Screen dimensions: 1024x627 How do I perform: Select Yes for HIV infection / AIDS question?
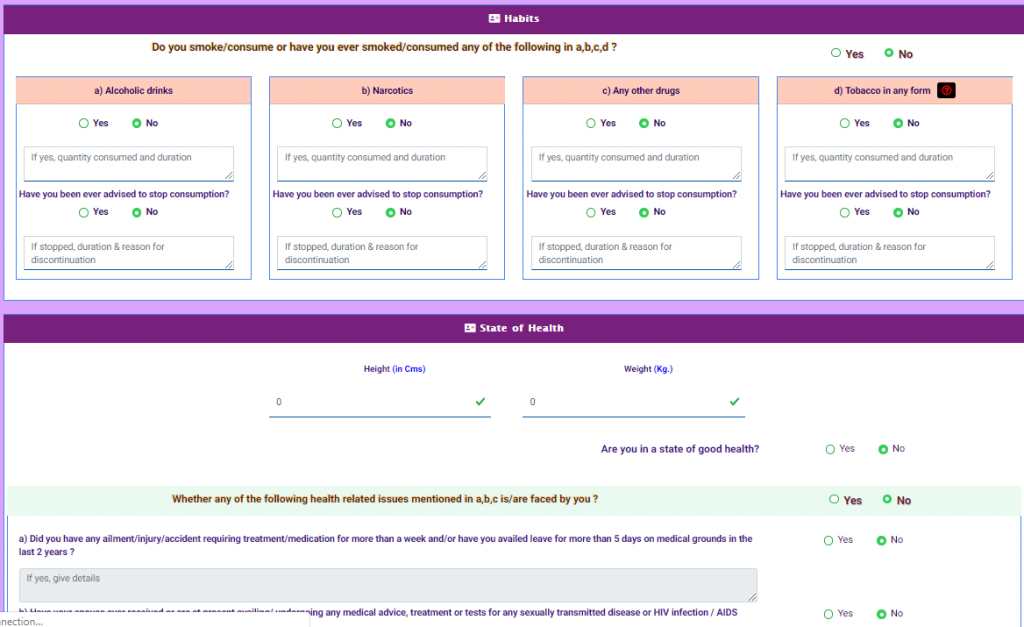(828, 614)
